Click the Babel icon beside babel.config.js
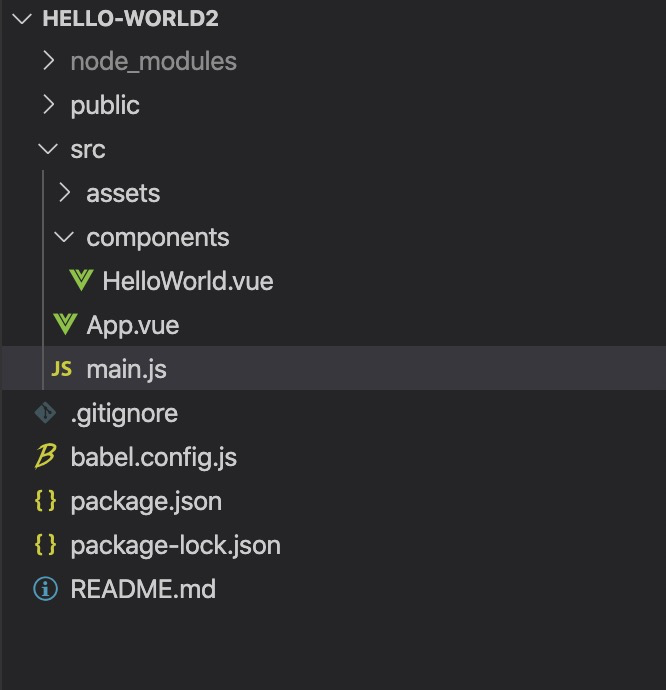Image resolution: width=666 pixels, height=690 pixels. tap(45, 457)
